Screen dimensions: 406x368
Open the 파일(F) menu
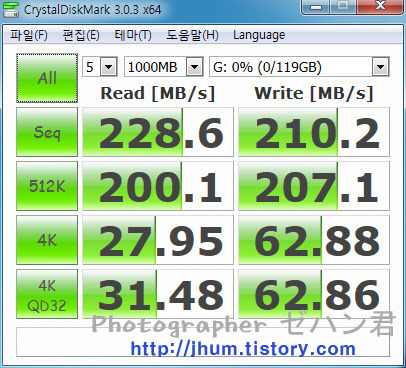pyautogui.click(x=29, y=35)
